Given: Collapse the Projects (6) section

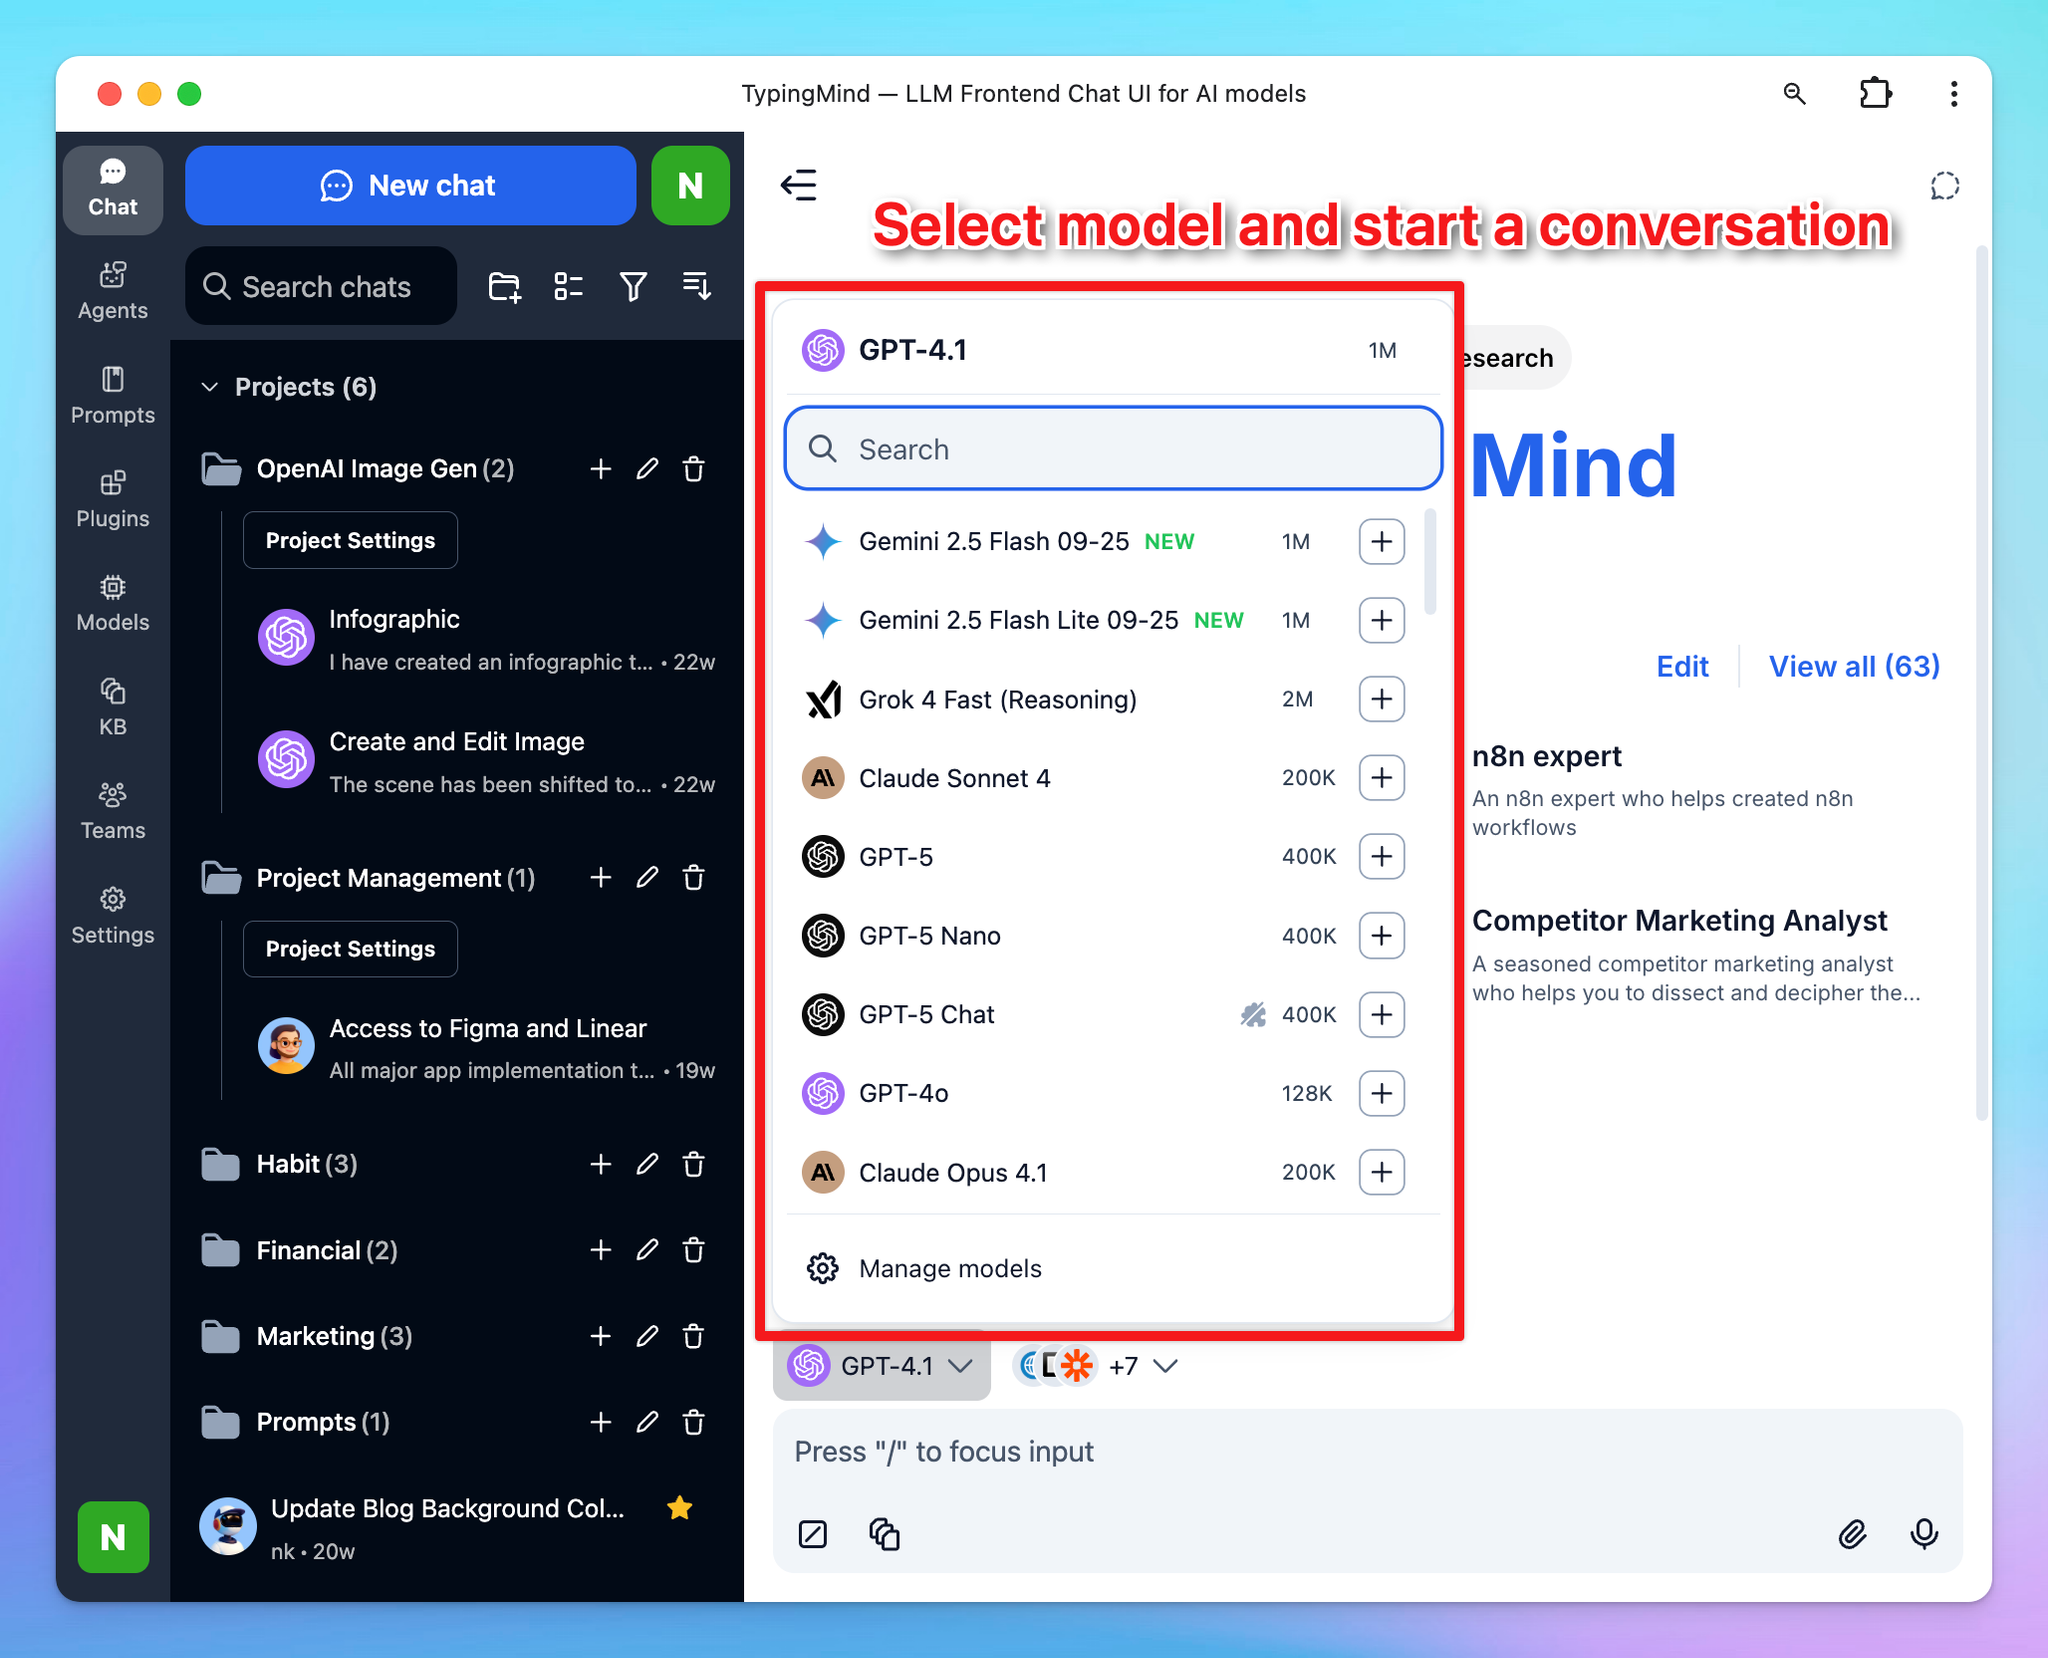Looking at the screenshot, I should (x=210, y=387).
